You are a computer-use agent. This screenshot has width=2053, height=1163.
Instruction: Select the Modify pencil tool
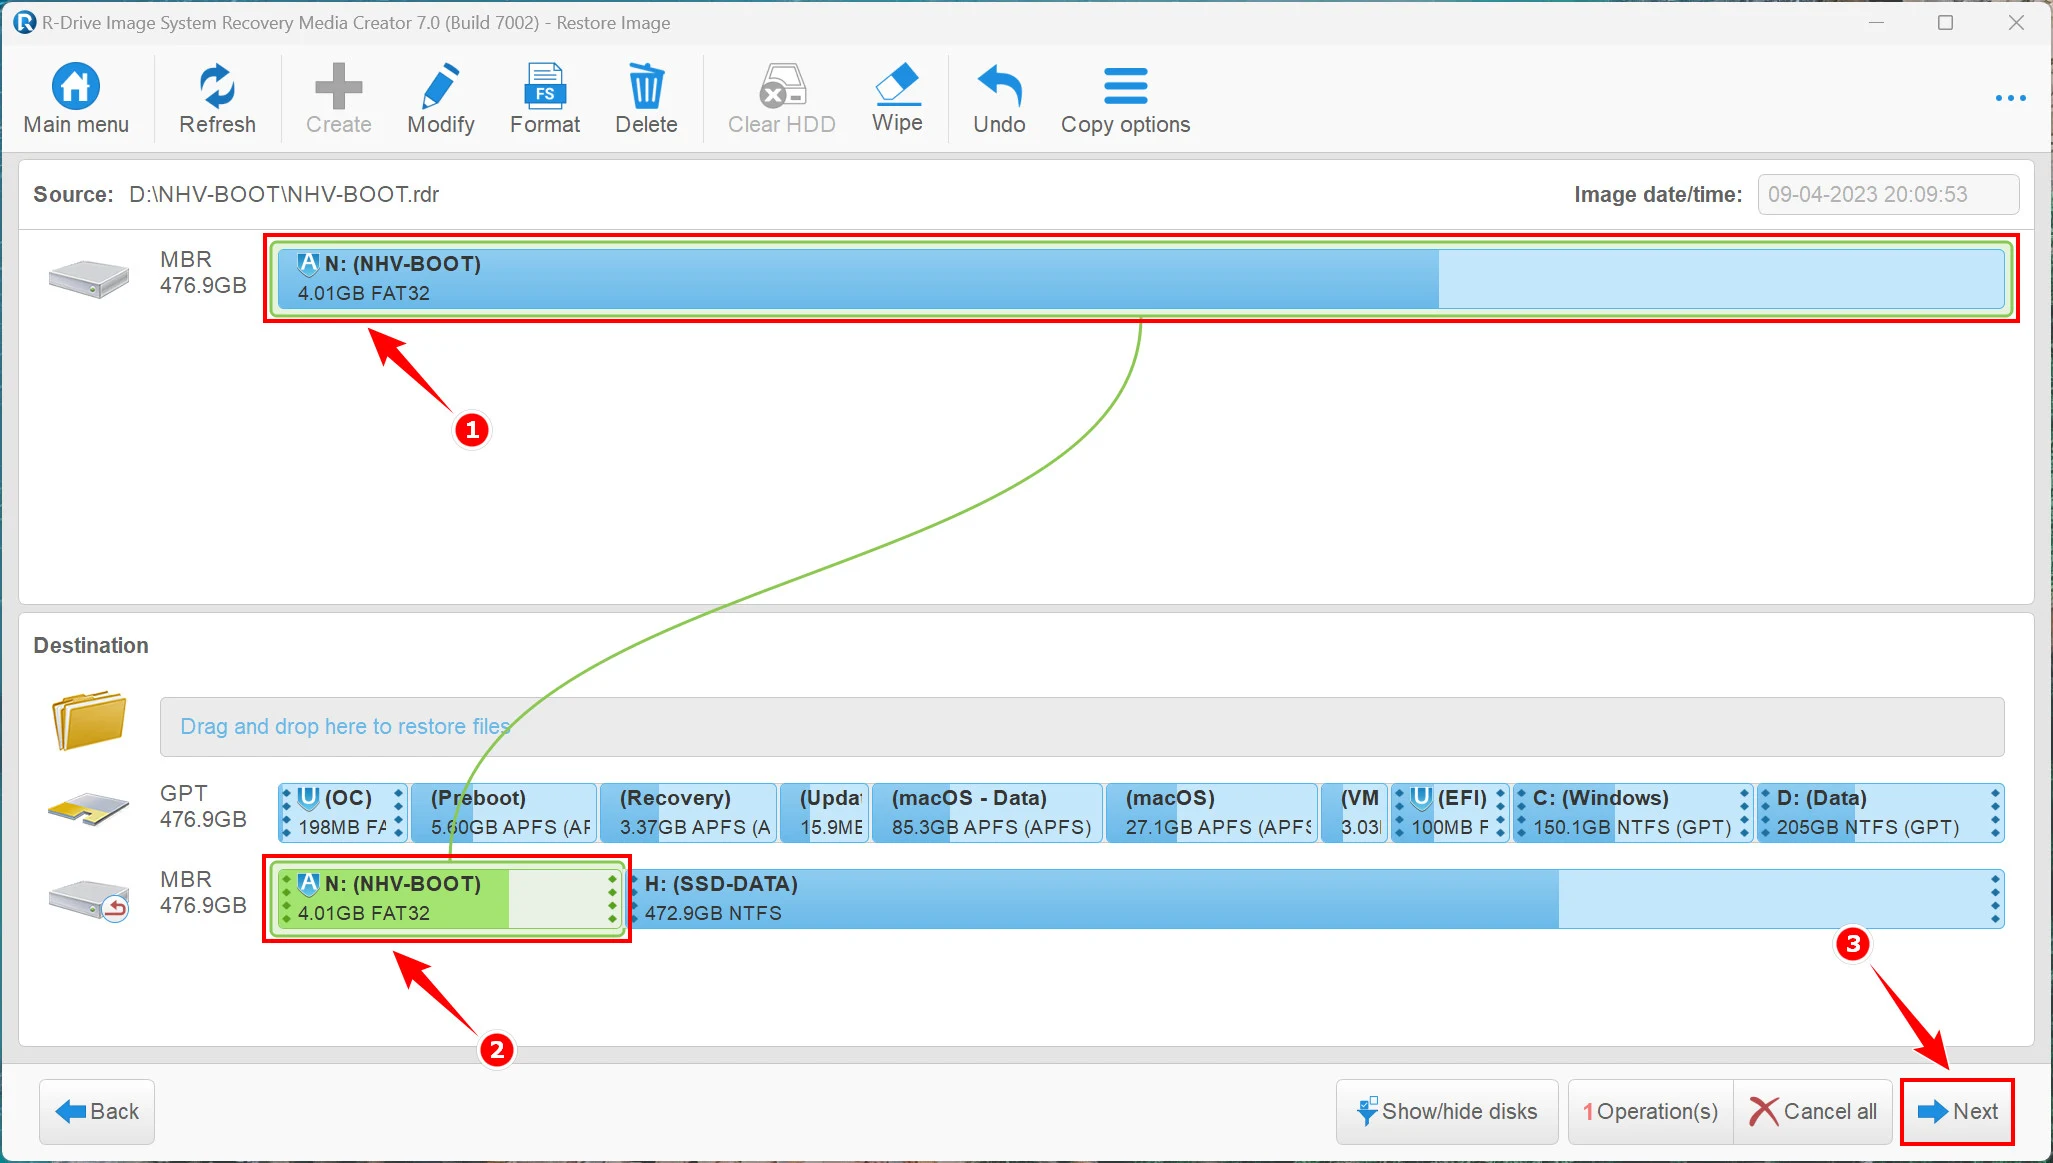tap(440, 86)
